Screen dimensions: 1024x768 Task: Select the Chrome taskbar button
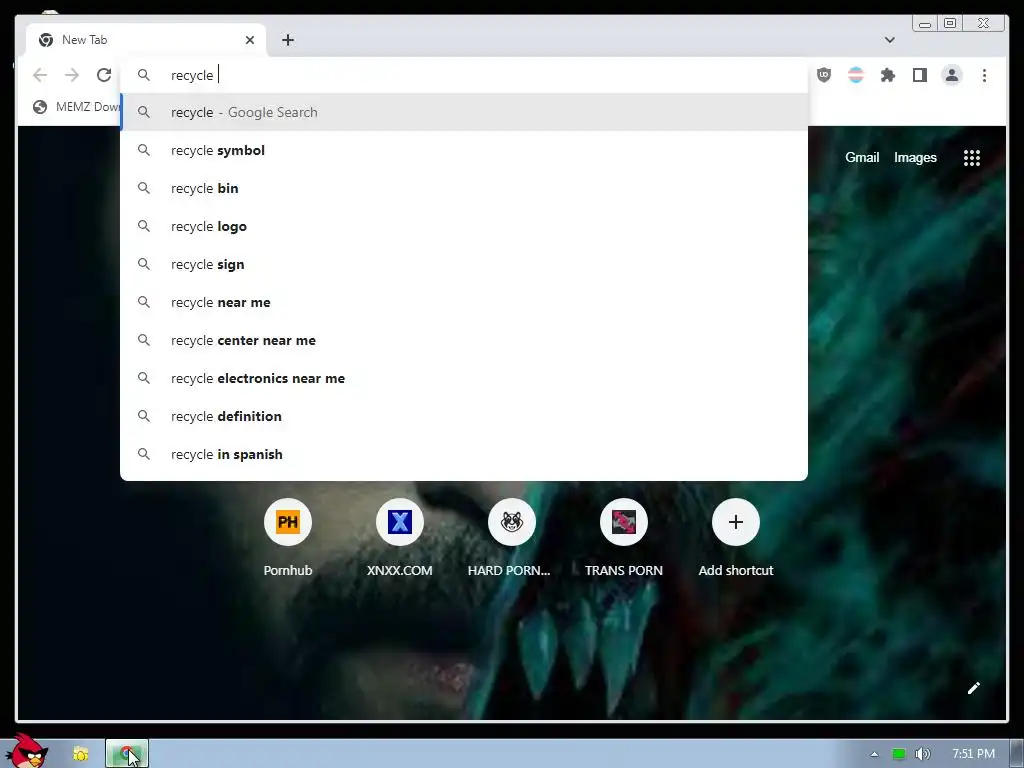[127, 754]
